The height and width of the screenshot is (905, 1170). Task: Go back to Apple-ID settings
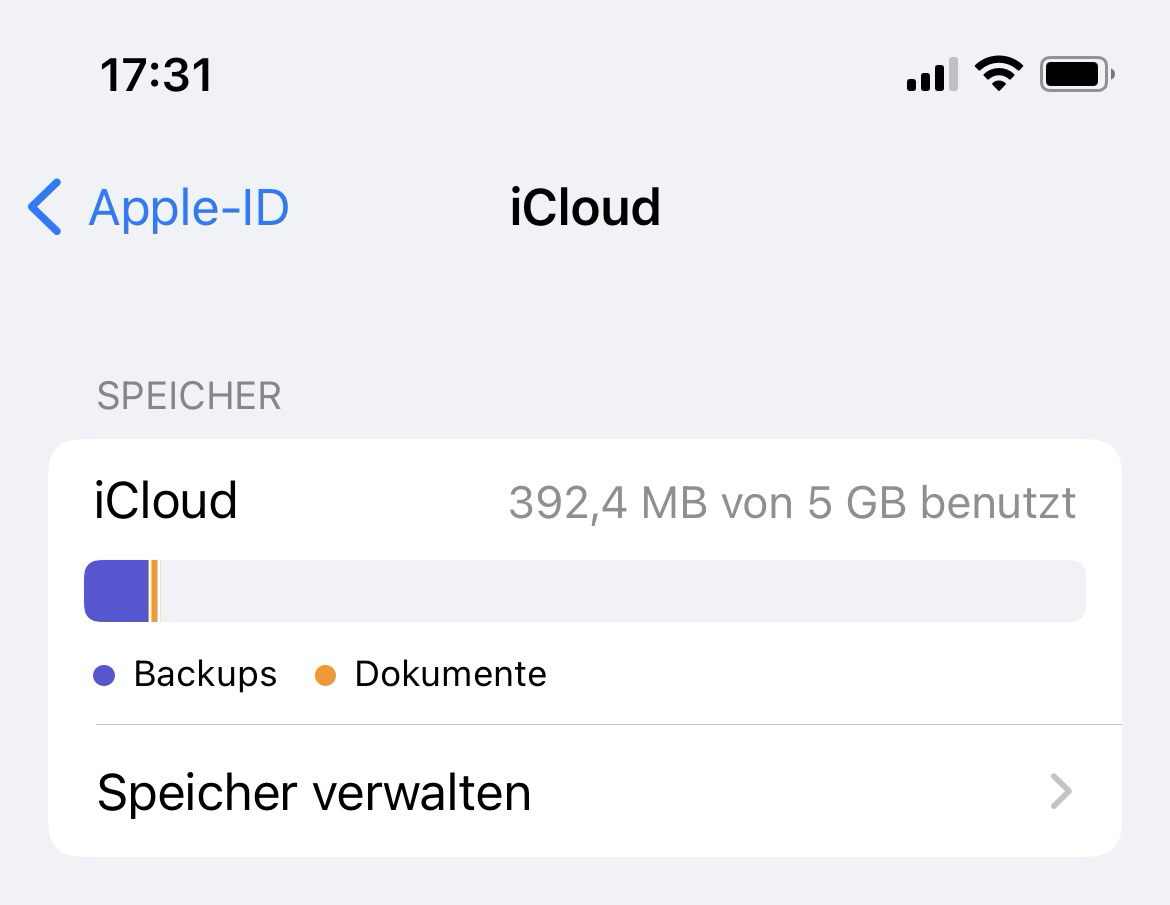coord(158,207)
